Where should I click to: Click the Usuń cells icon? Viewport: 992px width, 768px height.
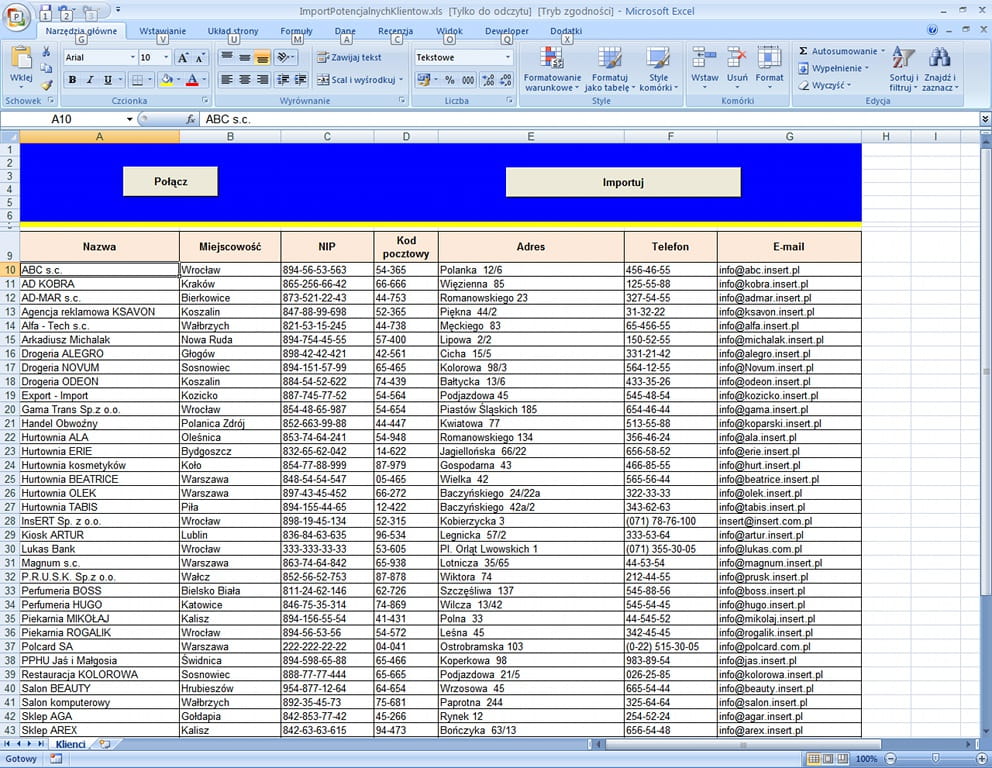pyautogui.click(x=737, y=59)
